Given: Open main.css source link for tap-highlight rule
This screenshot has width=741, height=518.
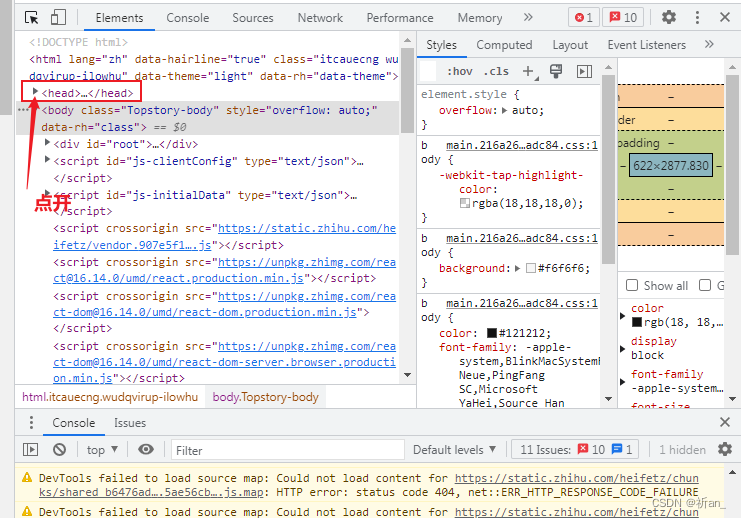Looking at the screenshot, I should [522, 145].
